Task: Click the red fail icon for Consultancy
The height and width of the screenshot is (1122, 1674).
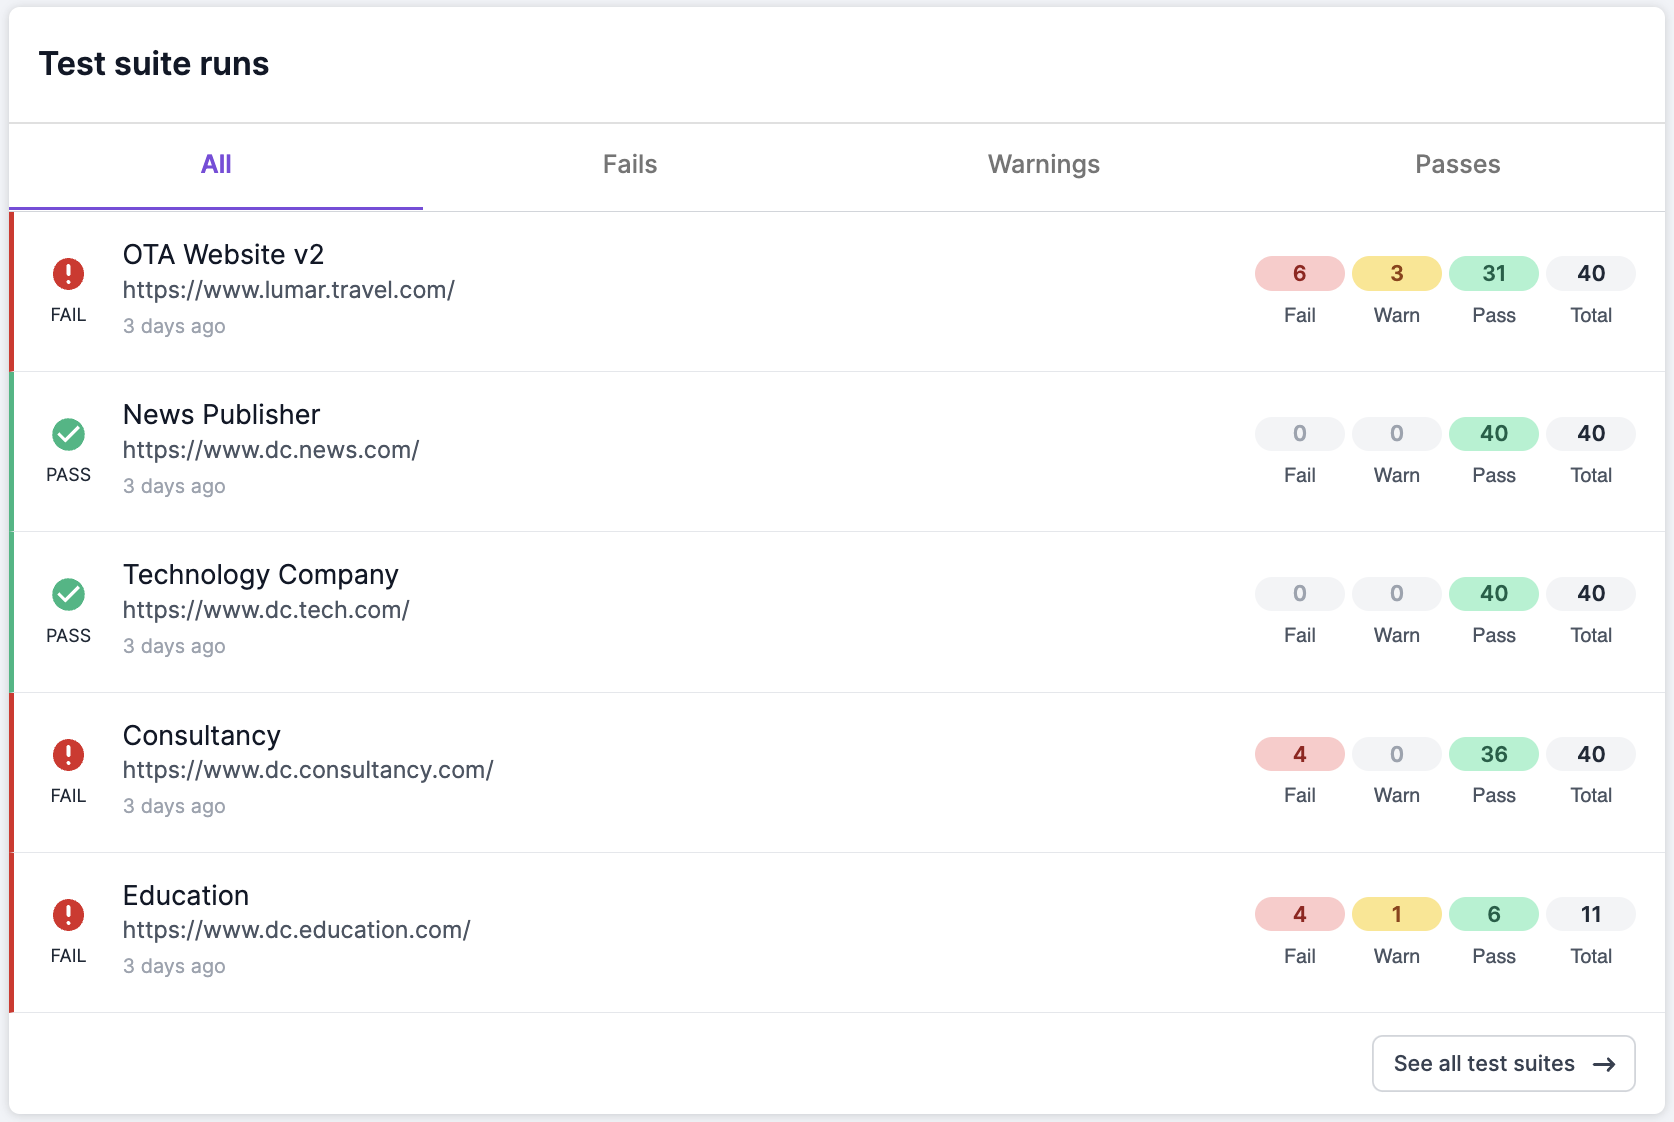Action: click(68, 755)
